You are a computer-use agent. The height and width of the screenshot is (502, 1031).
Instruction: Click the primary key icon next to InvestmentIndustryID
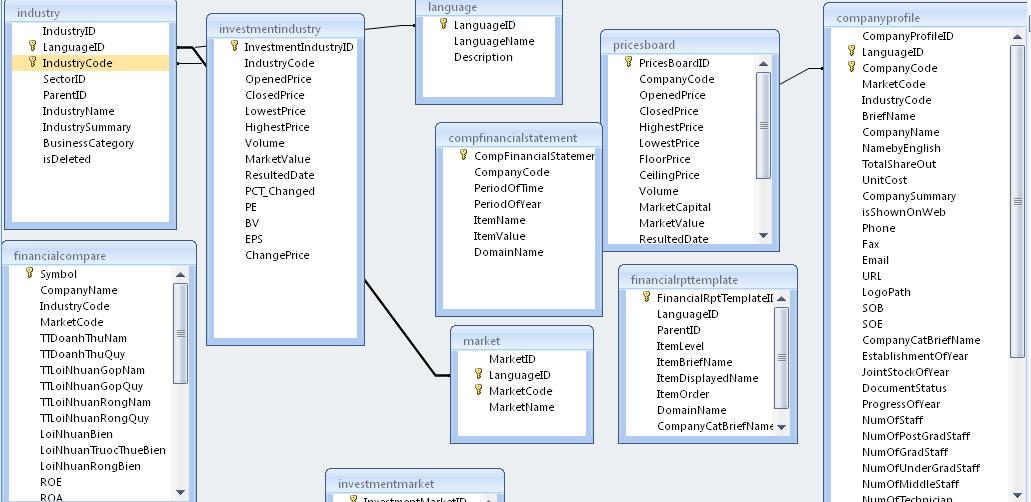pos(234,46)
